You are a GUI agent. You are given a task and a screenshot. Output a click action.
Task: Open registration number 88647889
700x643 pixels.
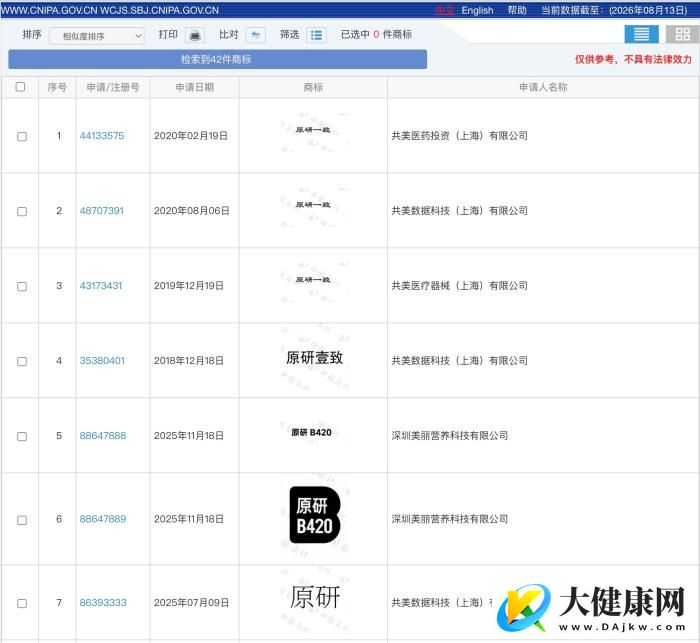coord(103,519)
